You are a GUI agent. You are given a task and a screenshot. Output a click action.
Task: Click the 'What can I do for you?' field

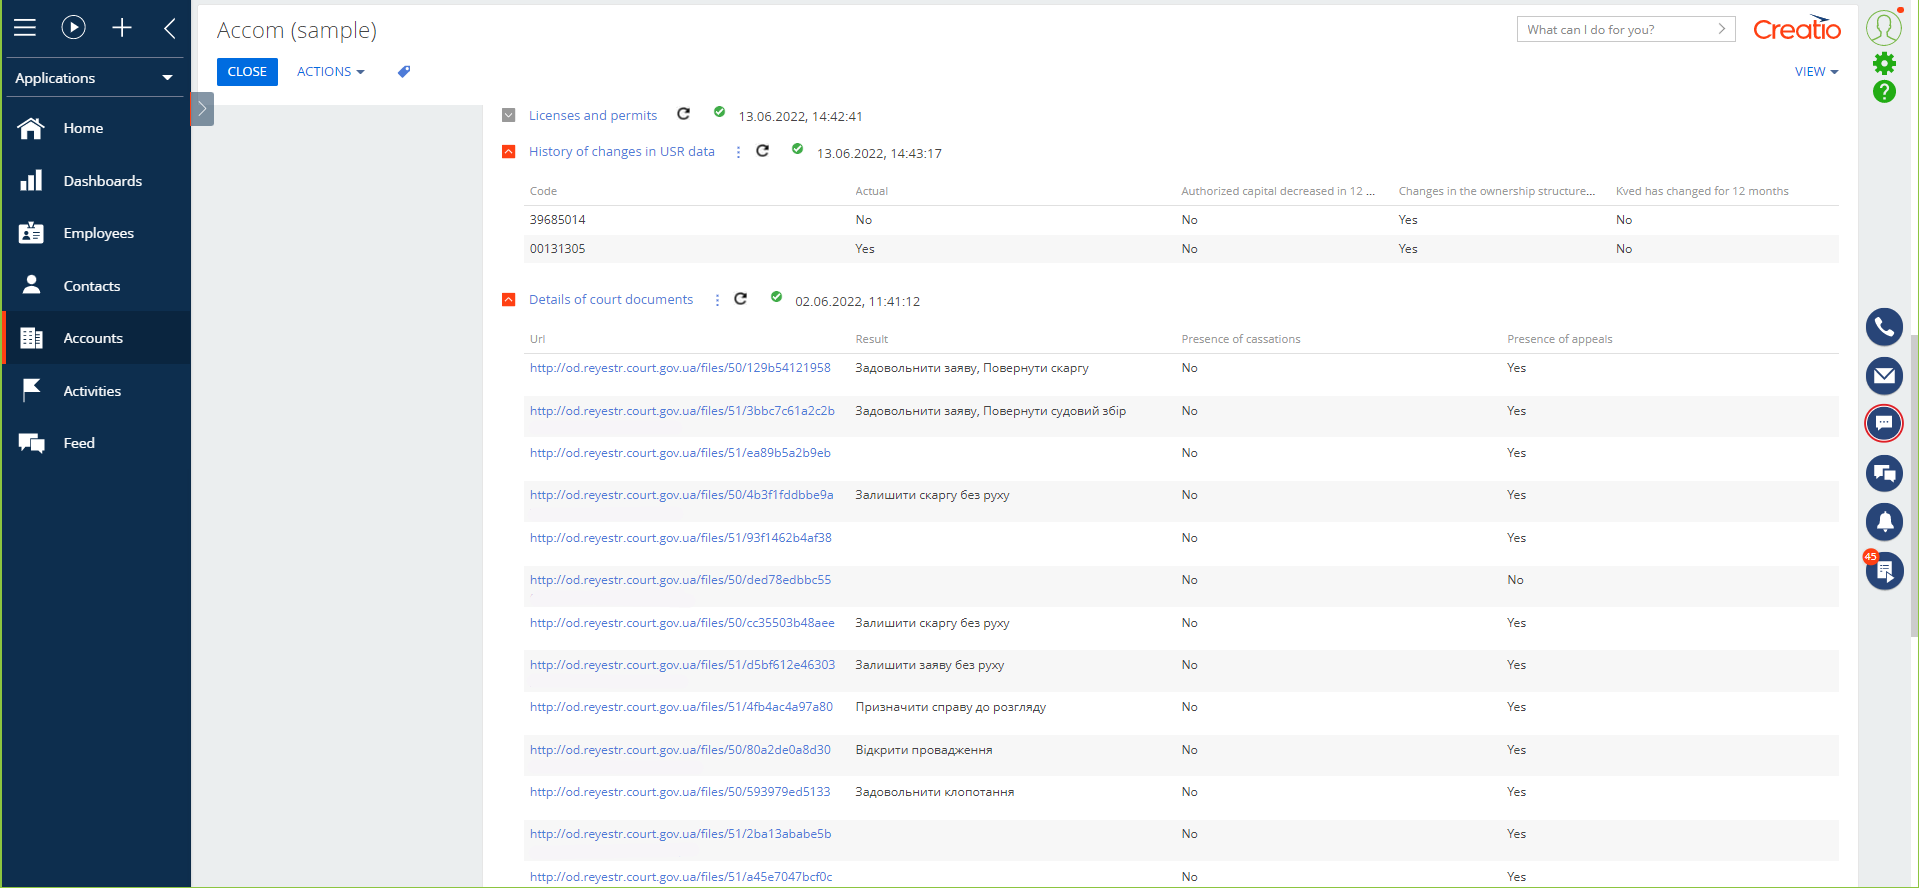[x=1618, y=30]
